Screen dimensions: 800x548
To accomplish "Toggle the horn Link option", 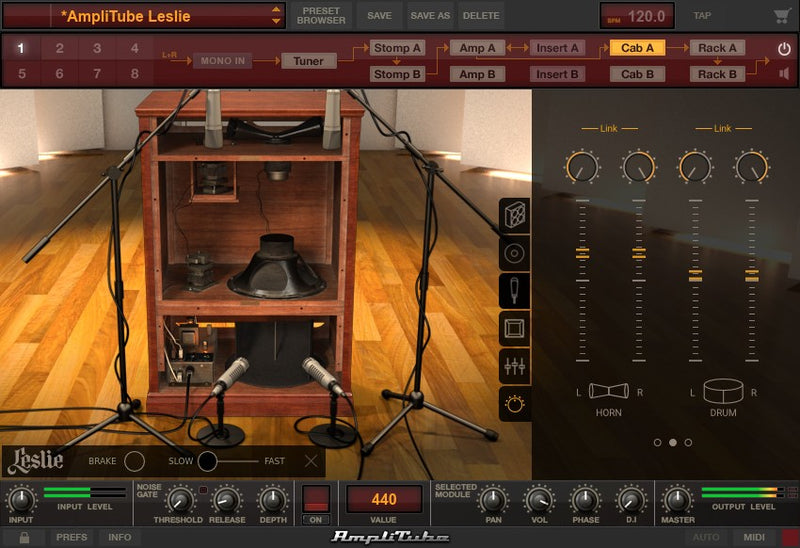I will pos(609,129).
